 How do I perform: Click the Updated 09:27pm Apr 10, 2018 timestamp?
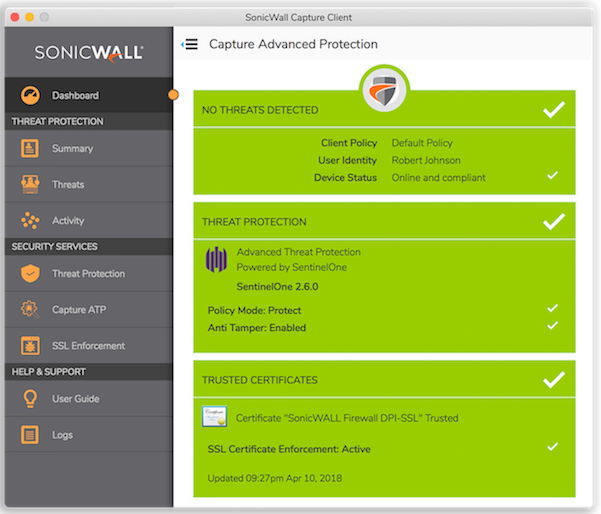point(275,478)
